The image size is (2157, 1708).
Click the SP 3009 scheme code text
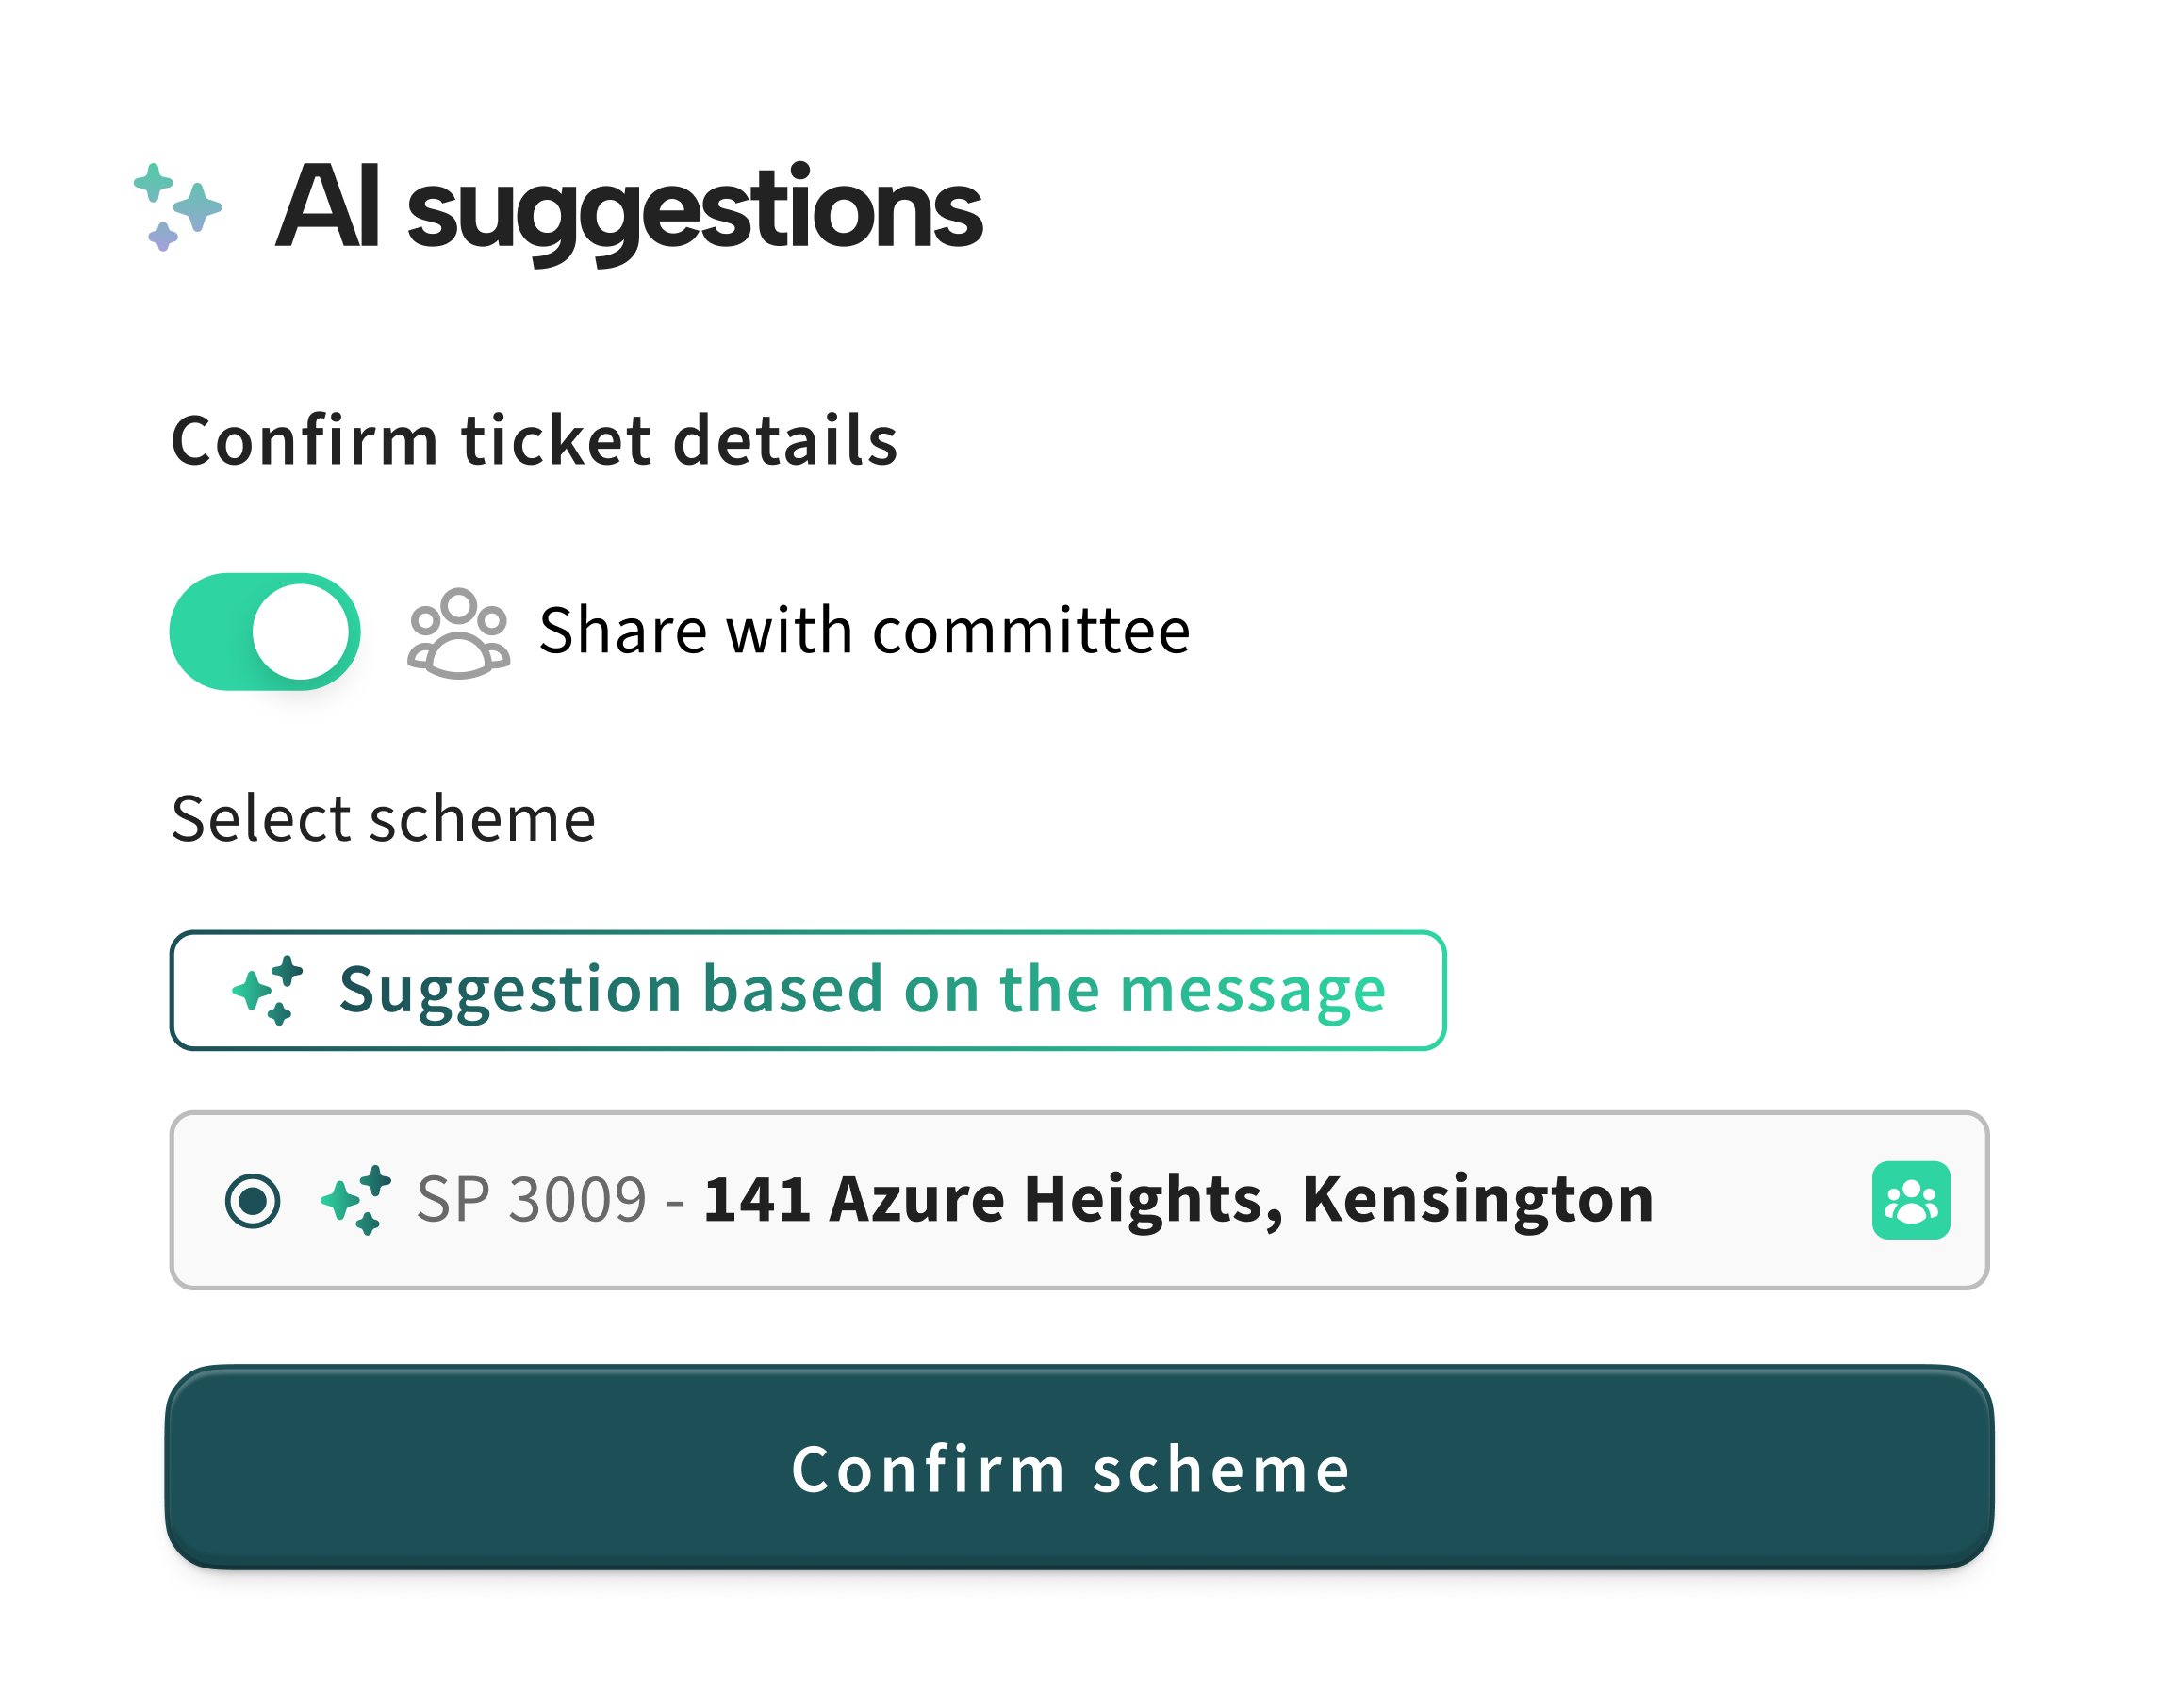530,1200
